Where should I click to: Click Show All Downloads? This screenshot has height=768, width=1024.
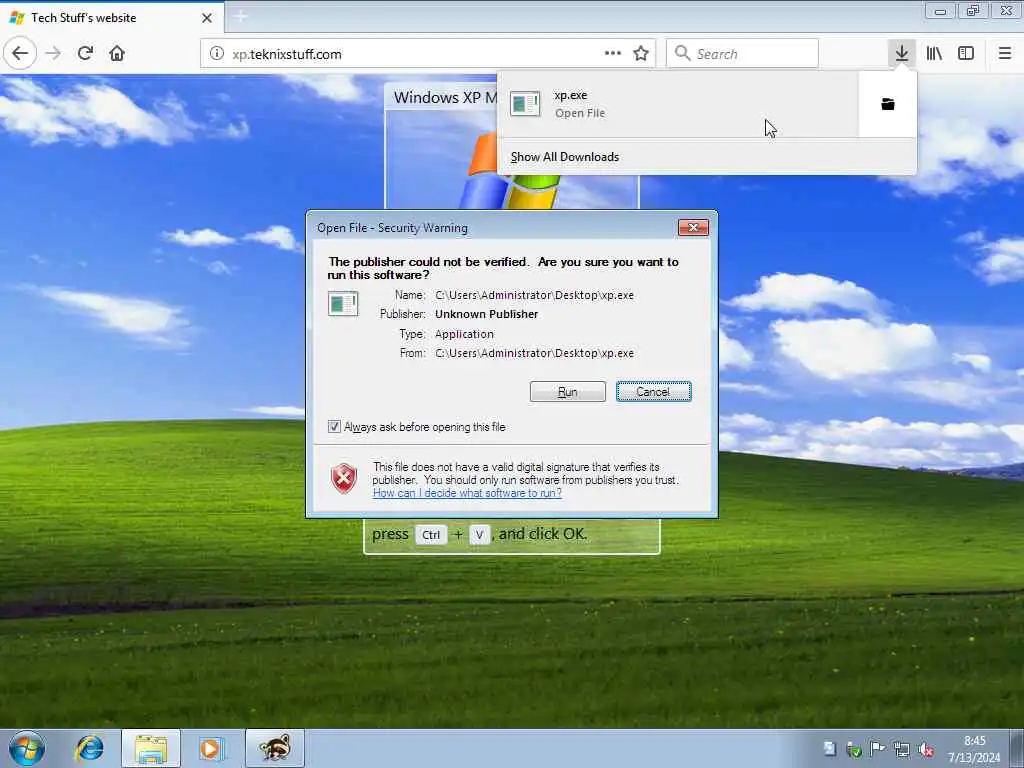[x=565, y=157]
